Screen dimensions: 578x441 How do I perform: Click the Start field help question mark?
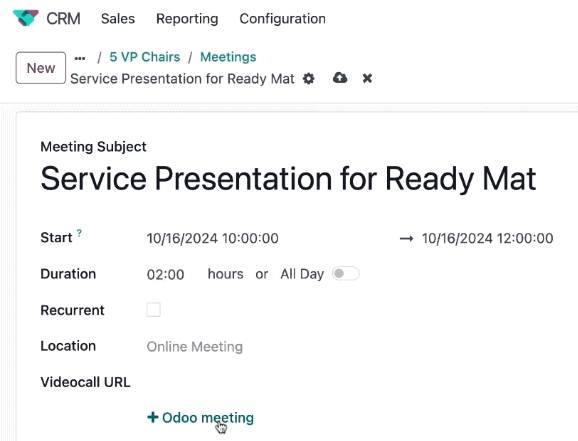[x=79, y=233]
